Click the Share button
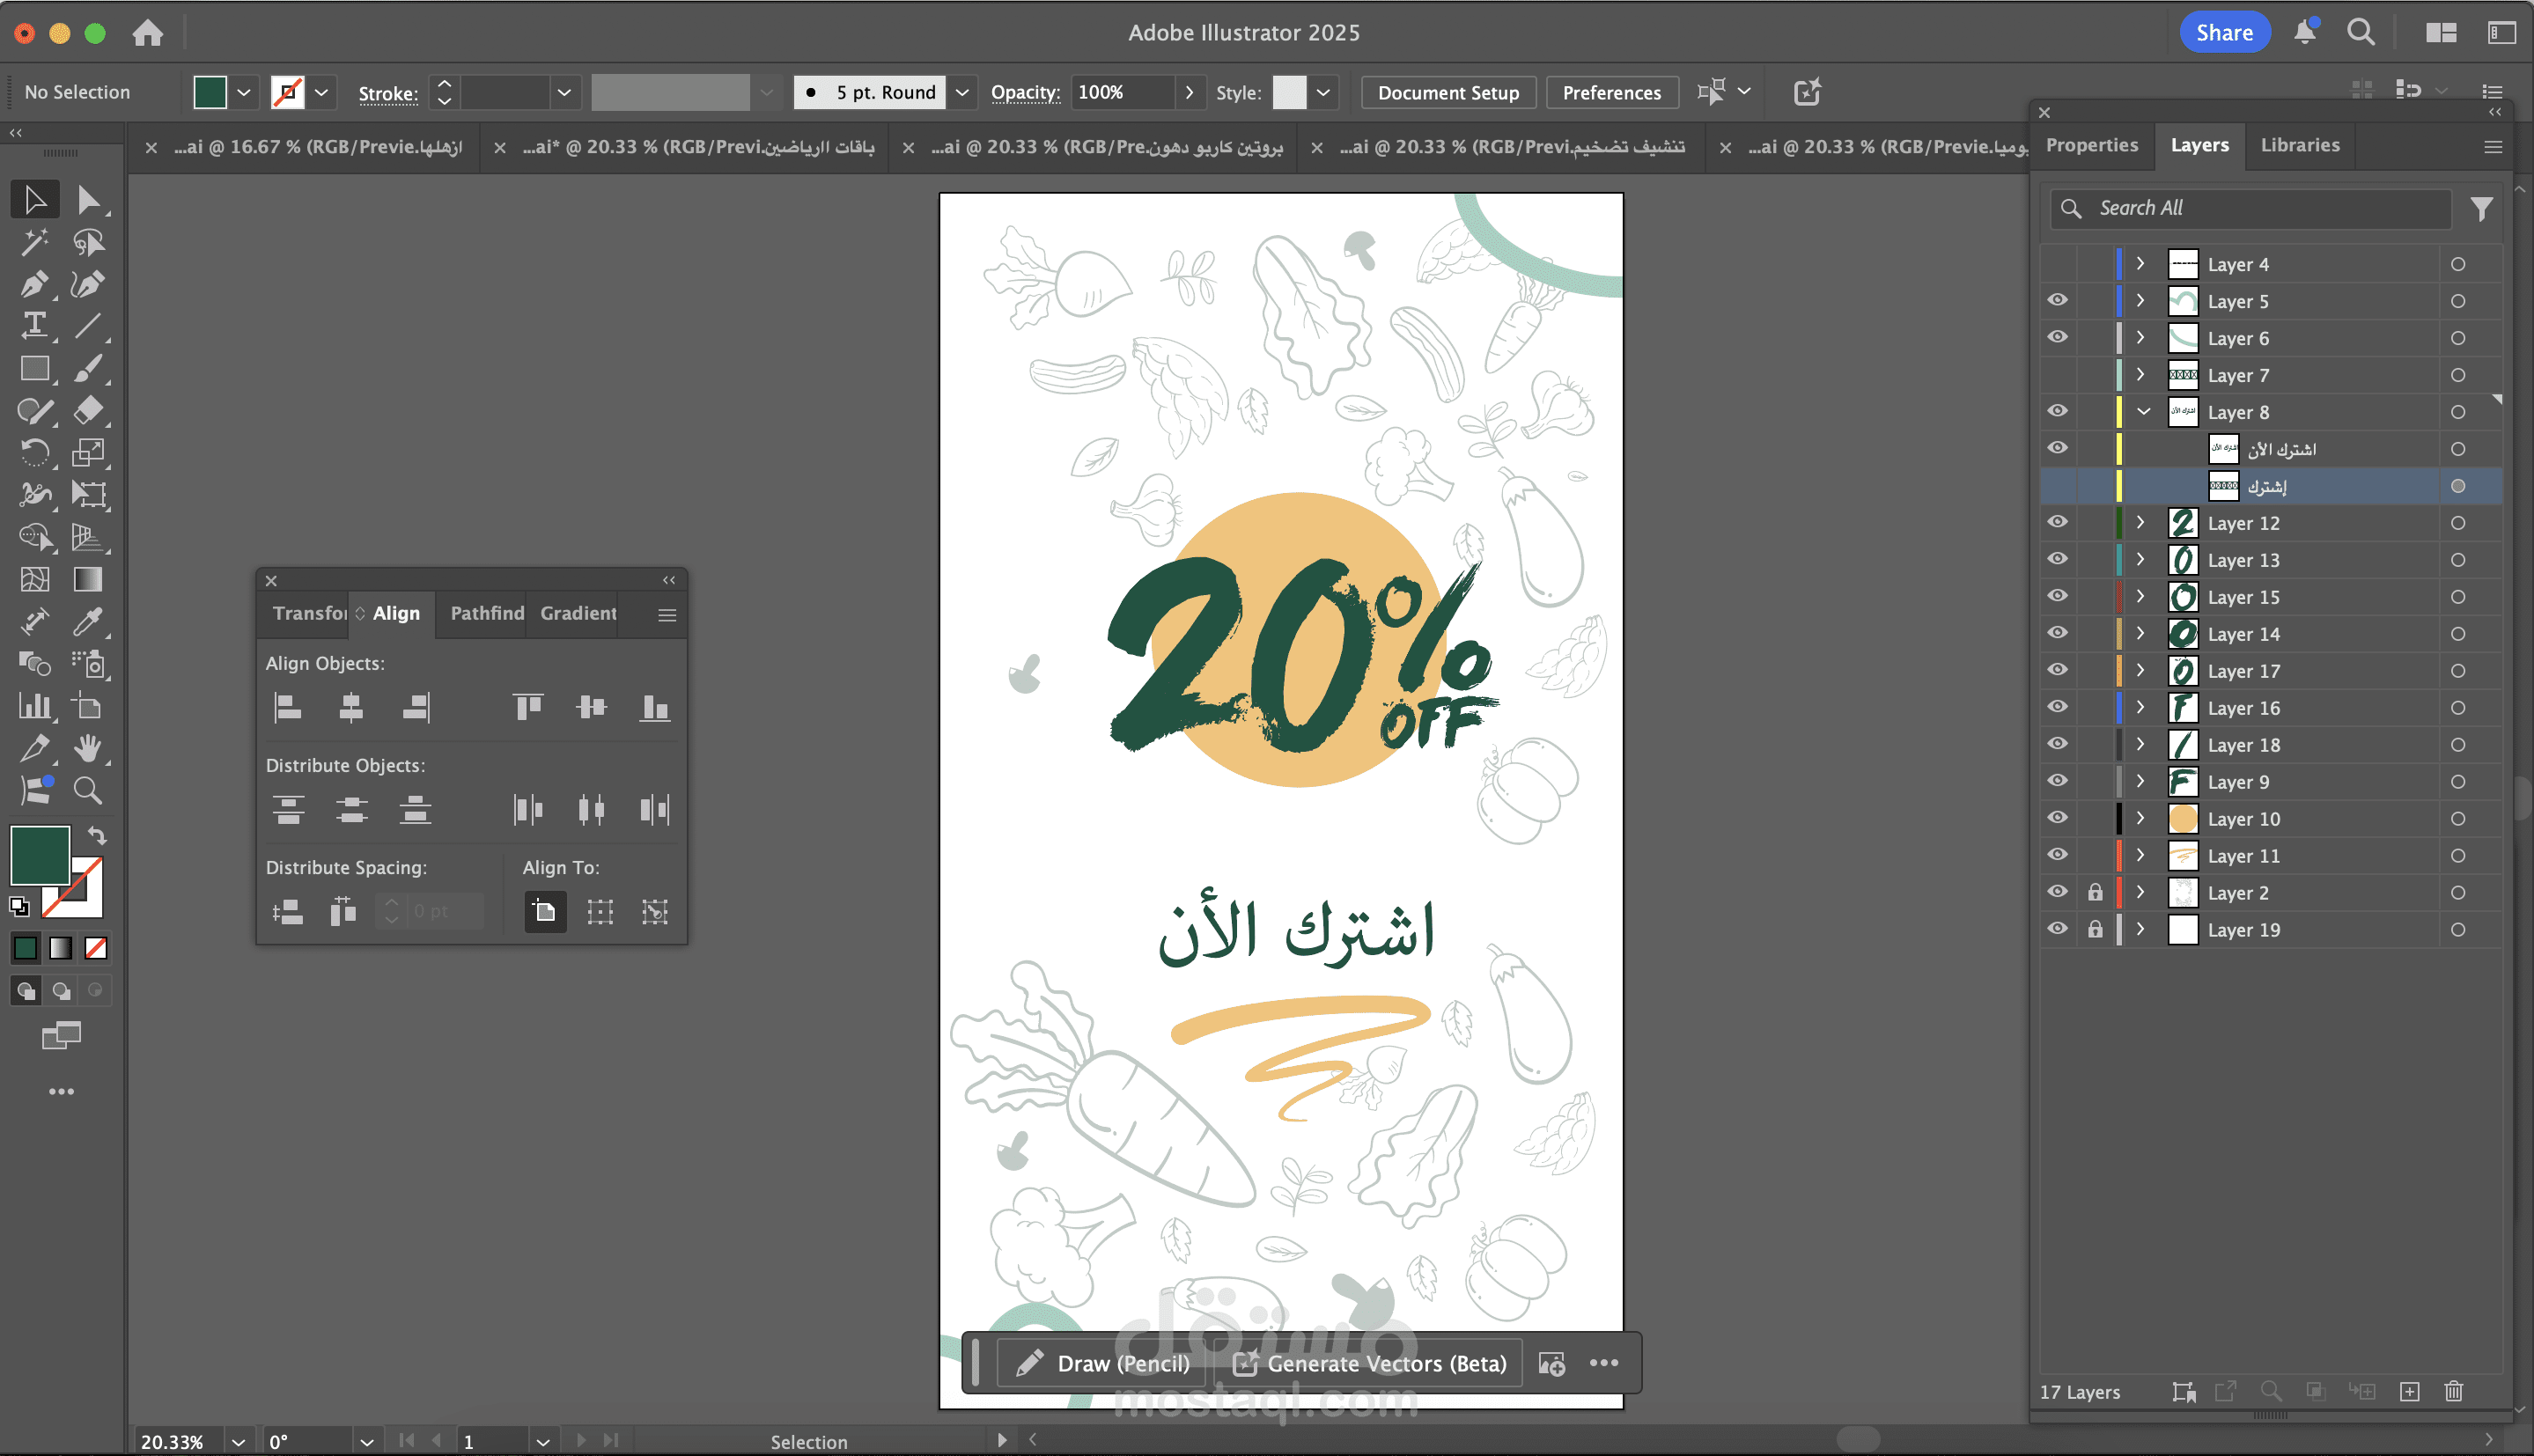The height and width of the screenshot is (1456, 2534). click(2223, 32)
